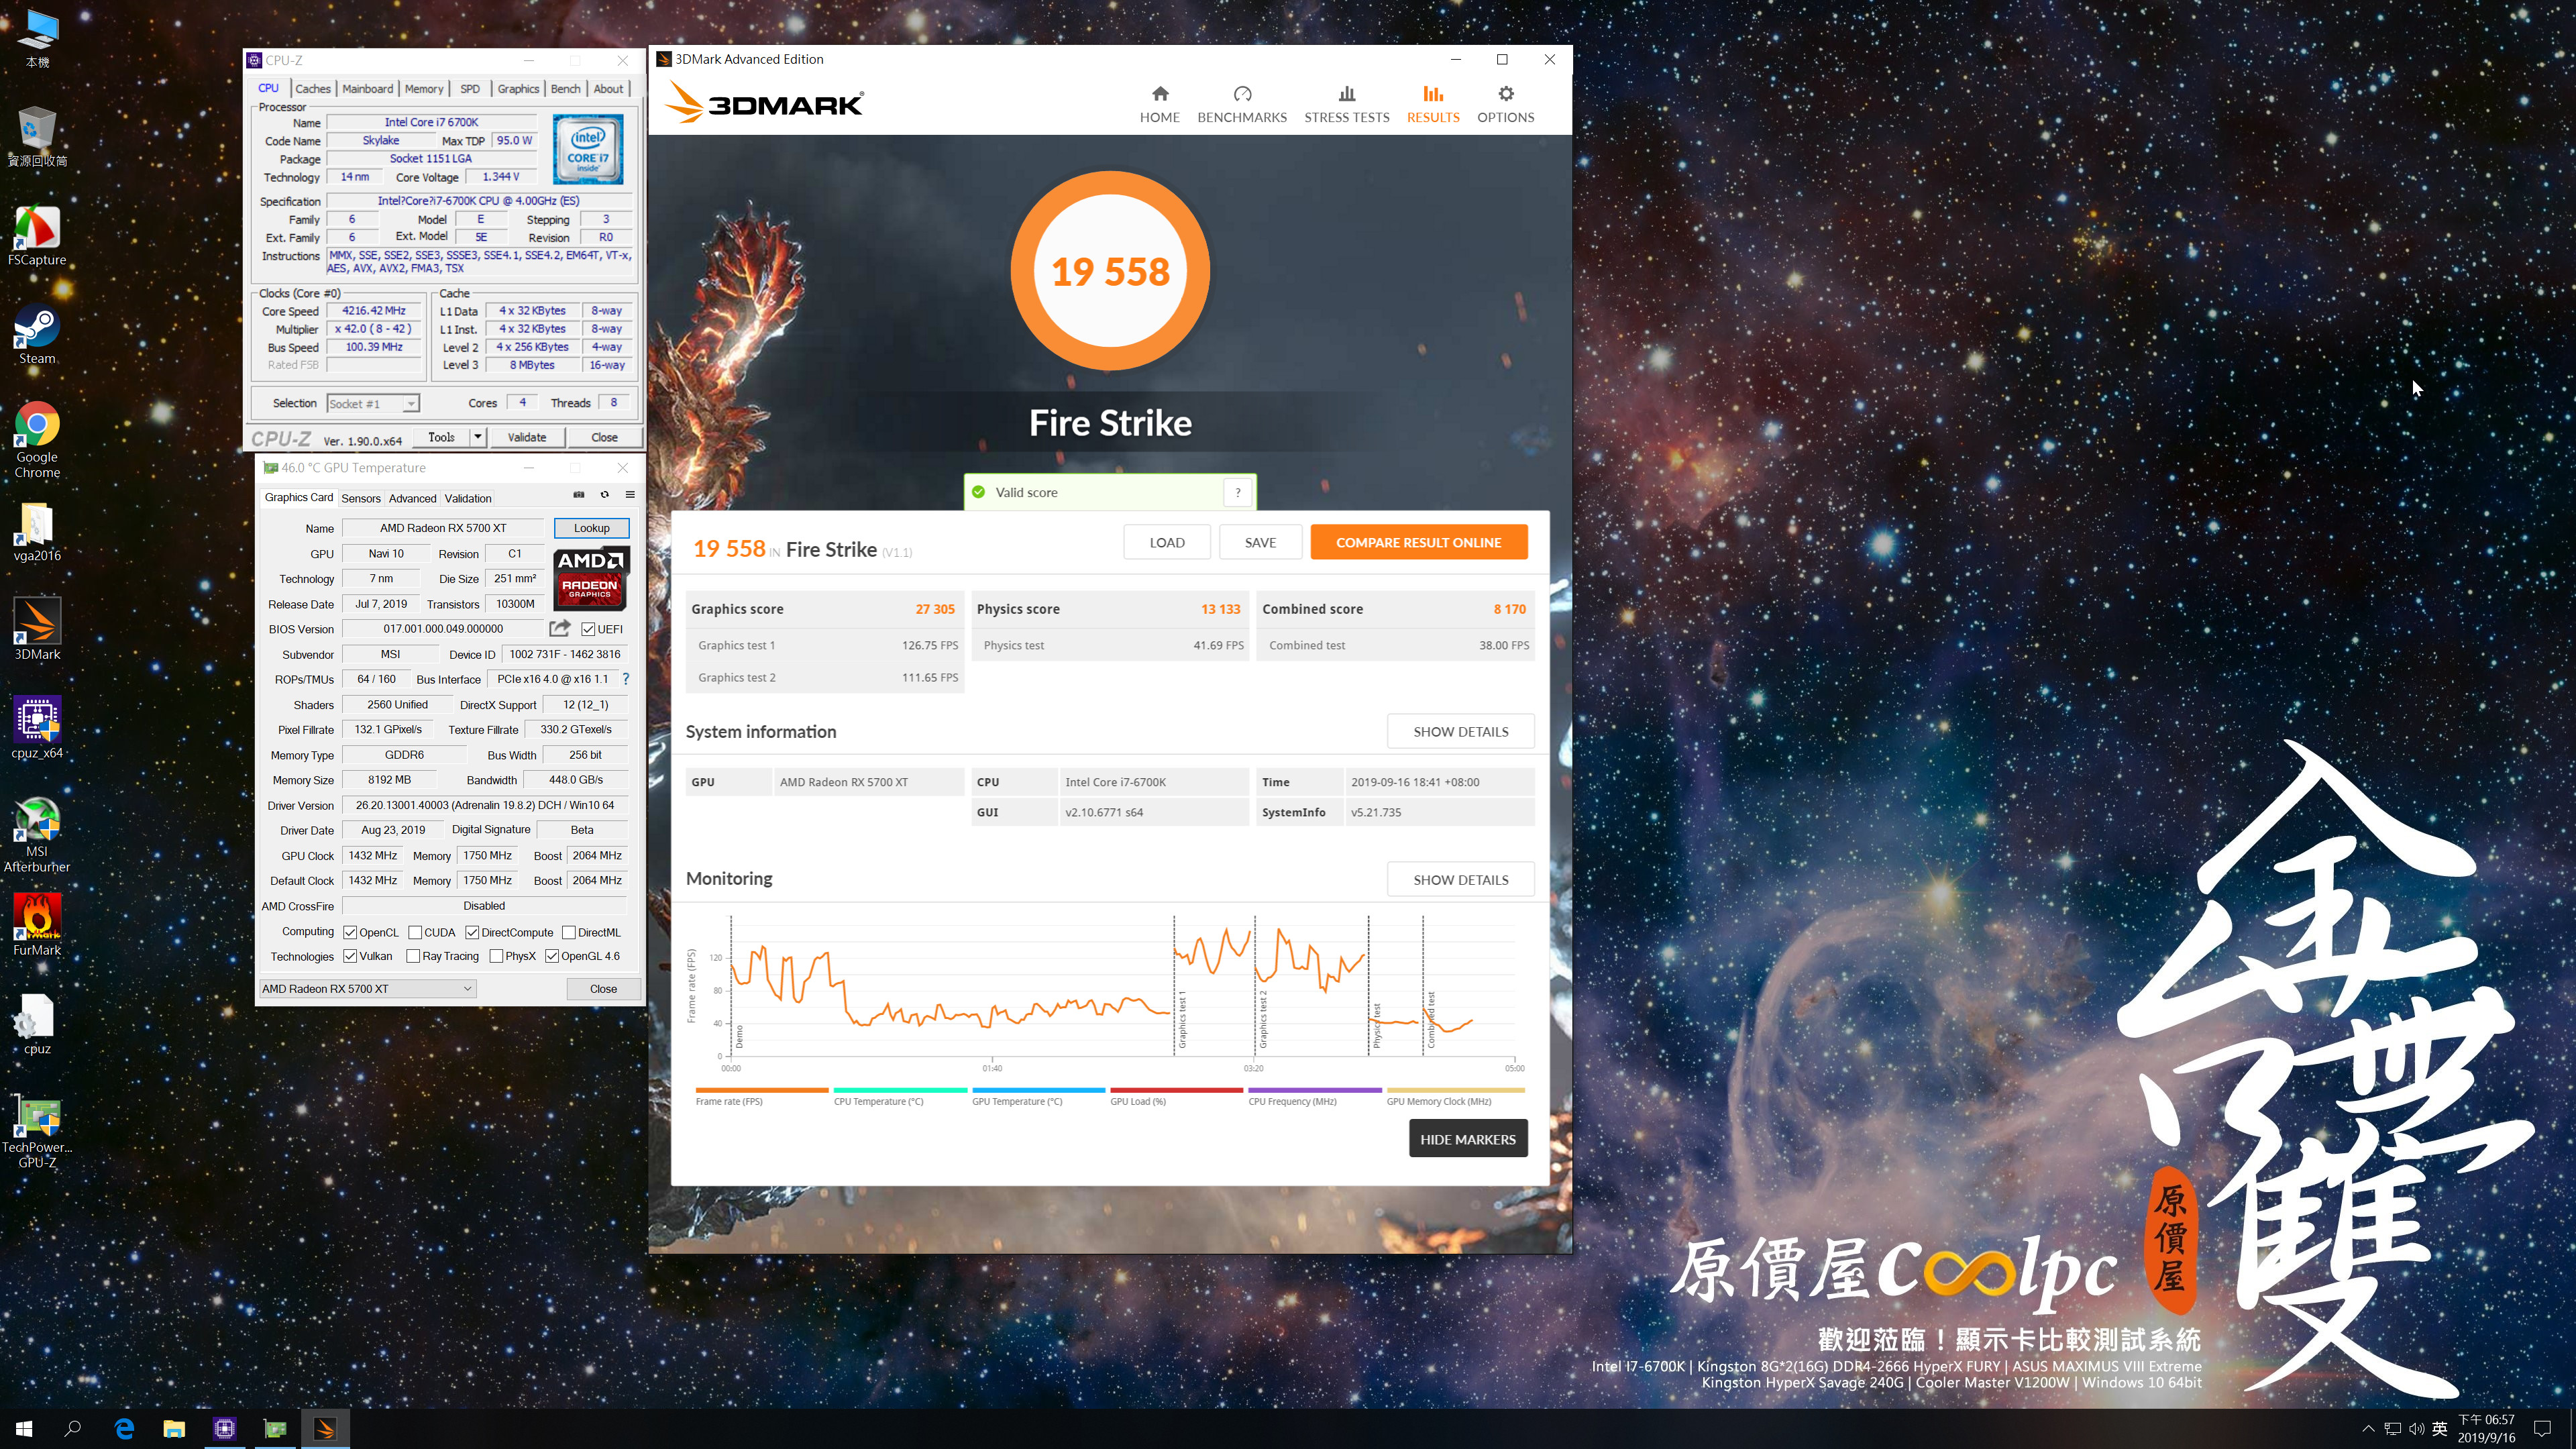Click the taskbar search magnifier
This screenshot has width=2576, height=1449.
73,1429
